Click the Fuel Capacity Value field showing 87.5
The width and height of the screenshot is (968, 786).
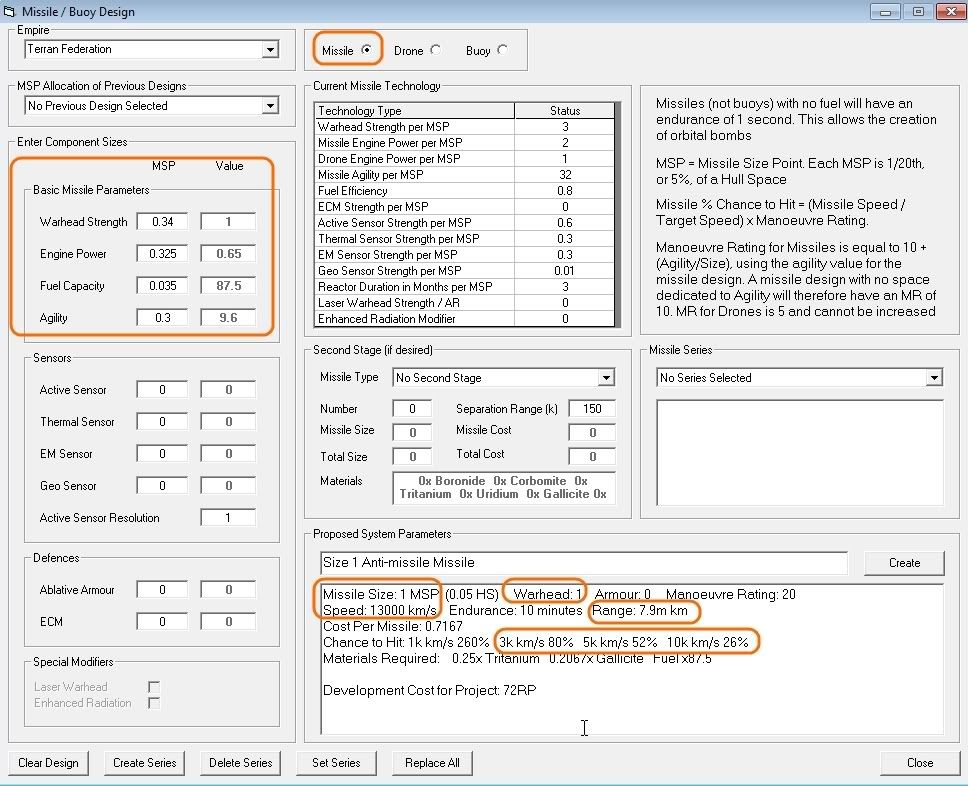[x=228, y=286]
